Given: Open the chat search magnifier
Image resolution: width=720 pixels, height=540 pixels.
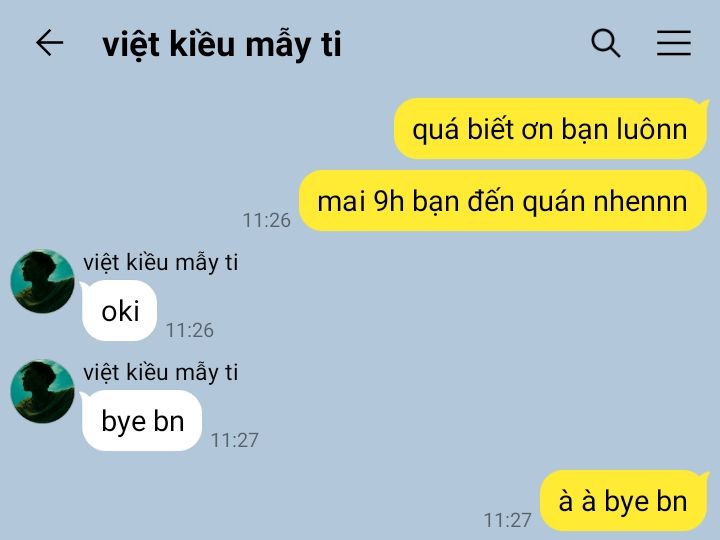Looking at the screenshot, I should [606, 43].
